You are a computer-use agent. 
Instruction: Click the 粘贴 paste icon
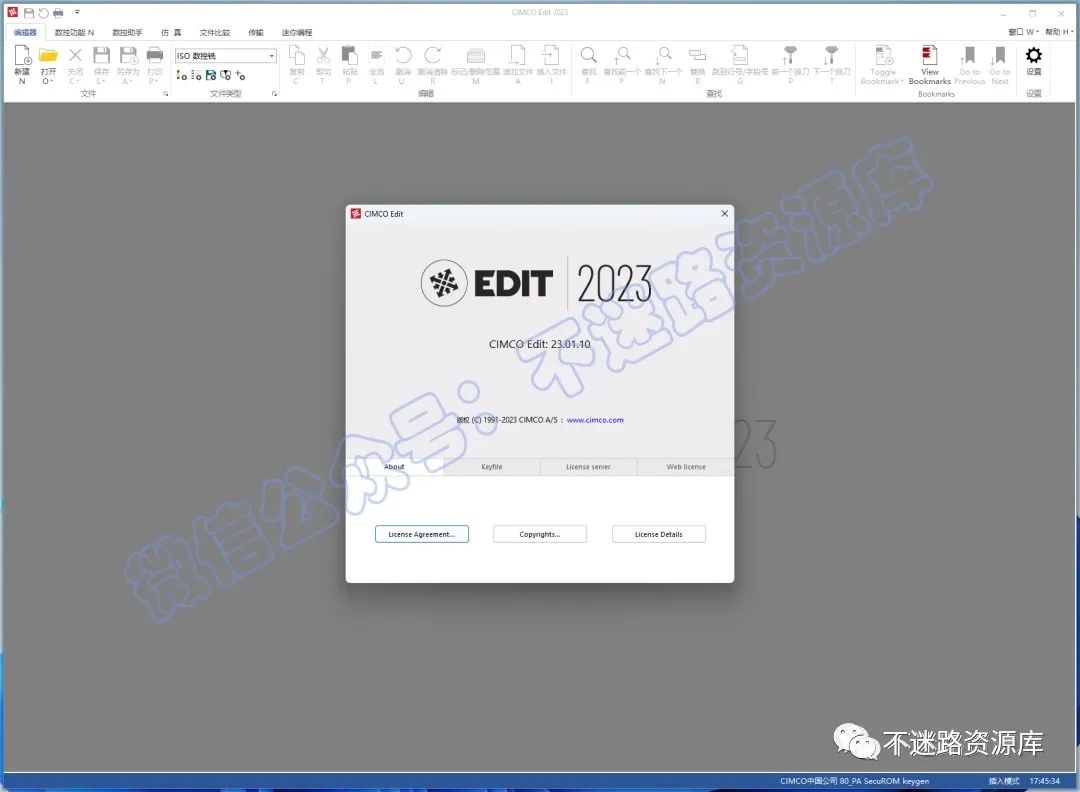350,56
